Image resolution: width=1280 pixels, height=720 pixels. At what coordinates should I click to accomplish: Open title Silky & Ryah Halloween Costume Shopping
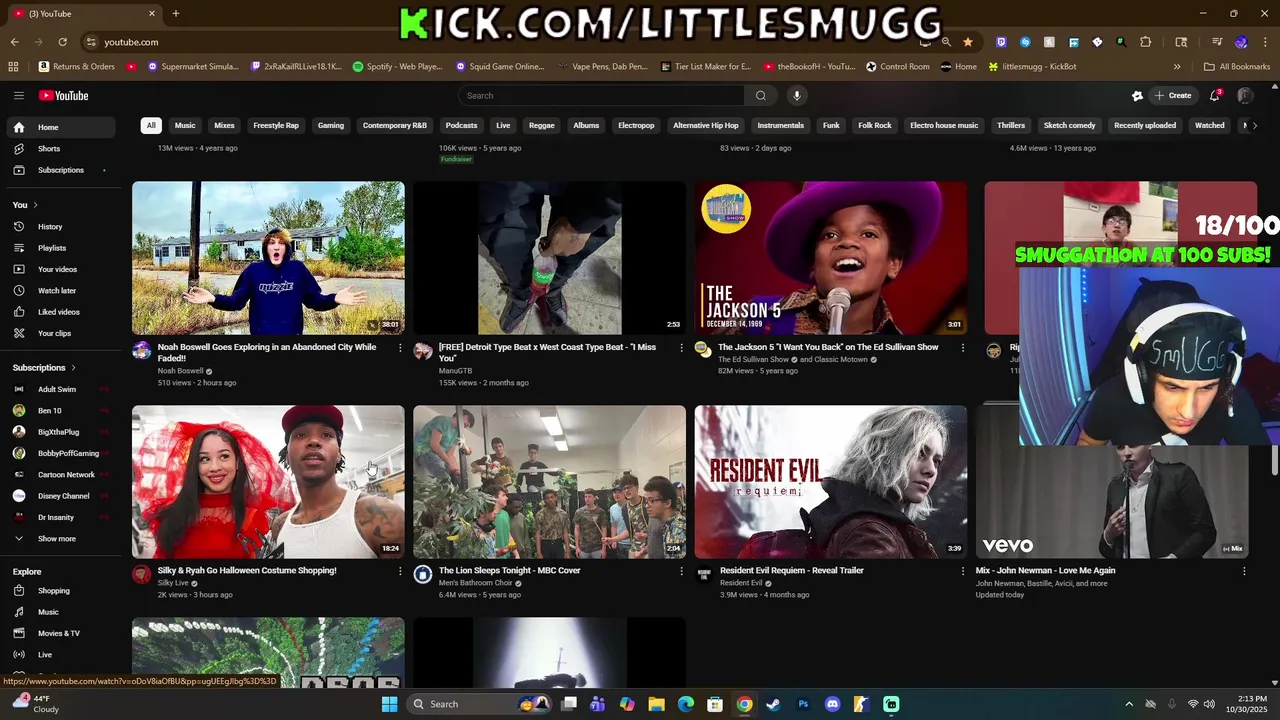point(247,571)
